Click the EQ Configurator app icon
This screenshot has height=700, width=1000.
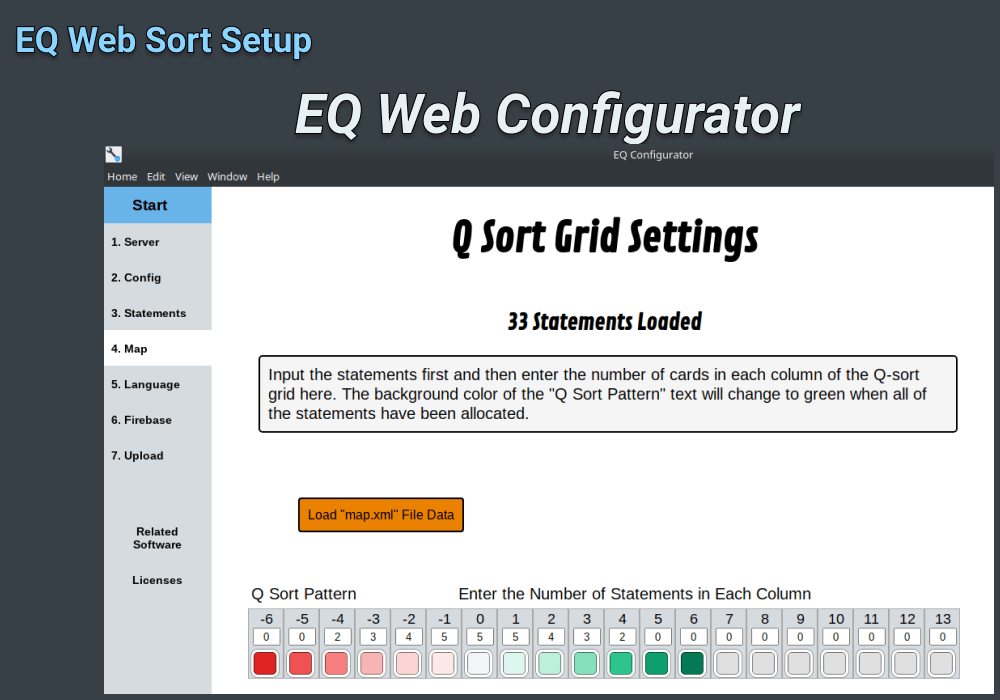tap(113, 155)
